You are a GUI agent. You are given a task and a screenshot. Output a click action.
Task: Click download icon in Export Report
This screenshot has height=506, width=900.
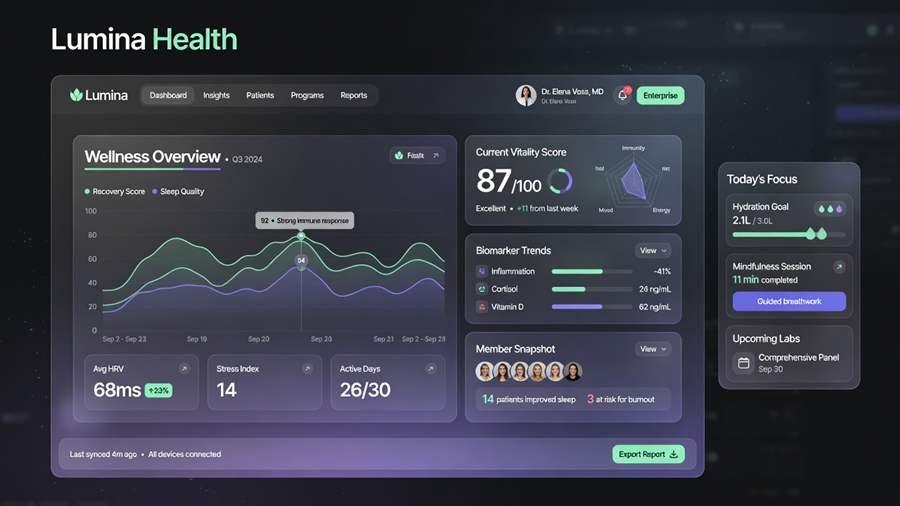pos(674,454)
